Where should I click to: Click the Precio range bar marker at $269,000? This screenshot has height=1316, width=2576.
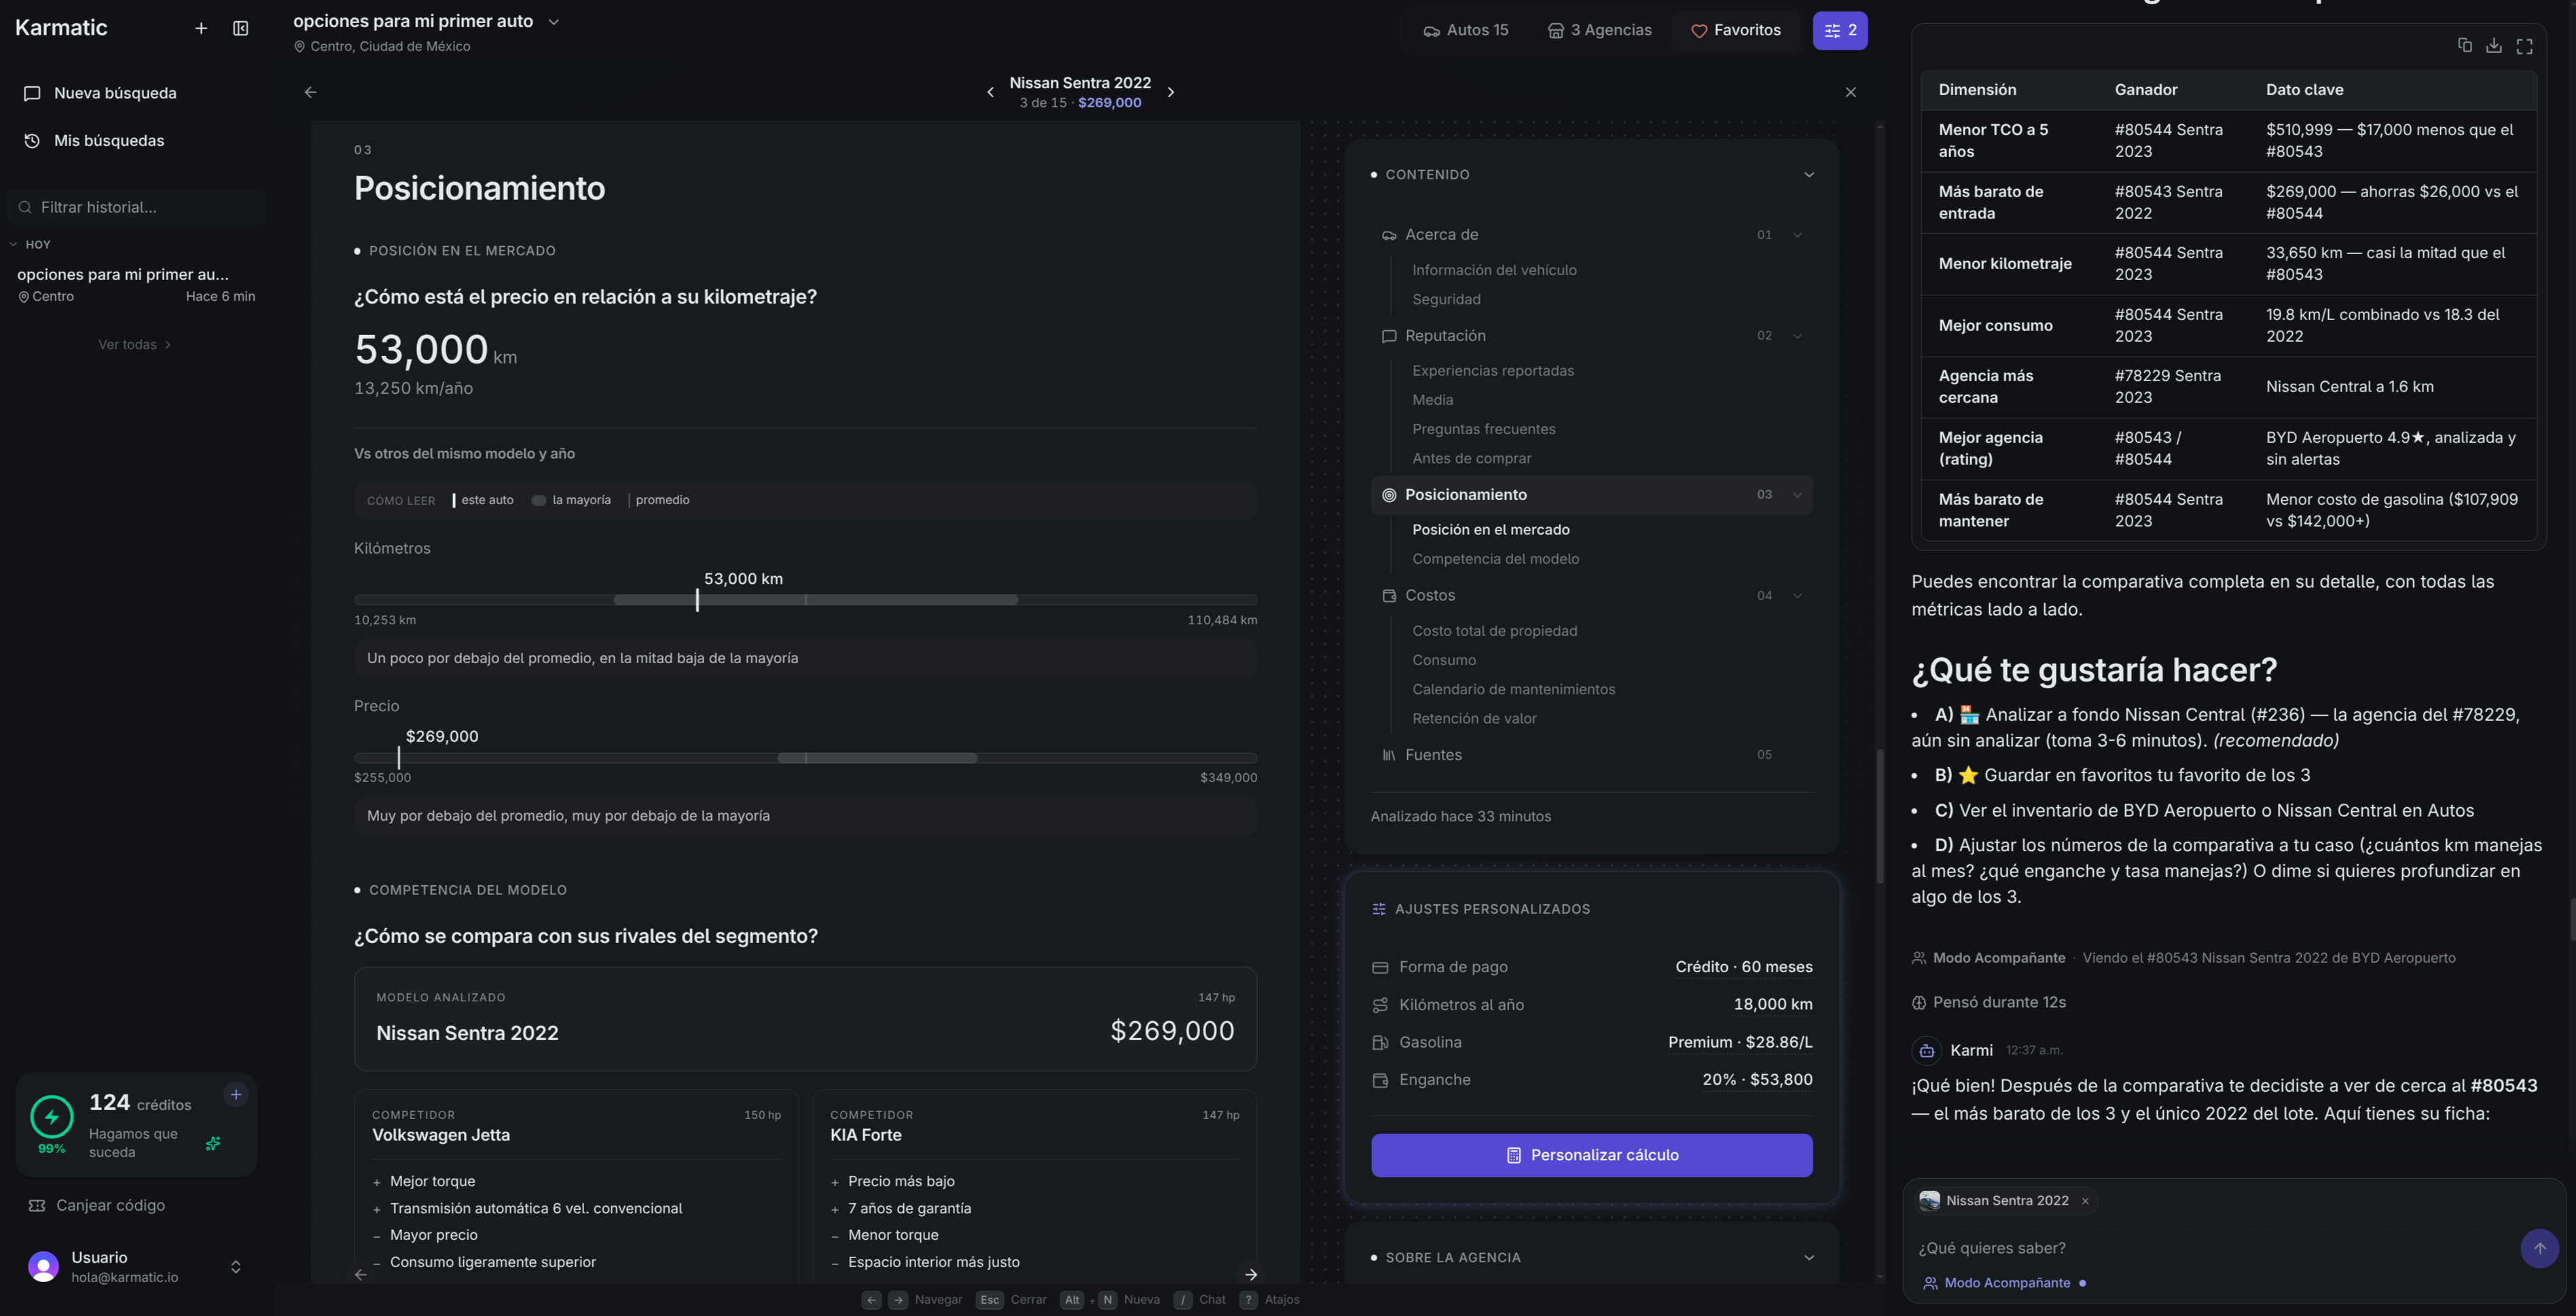click(x=399, y=758)
